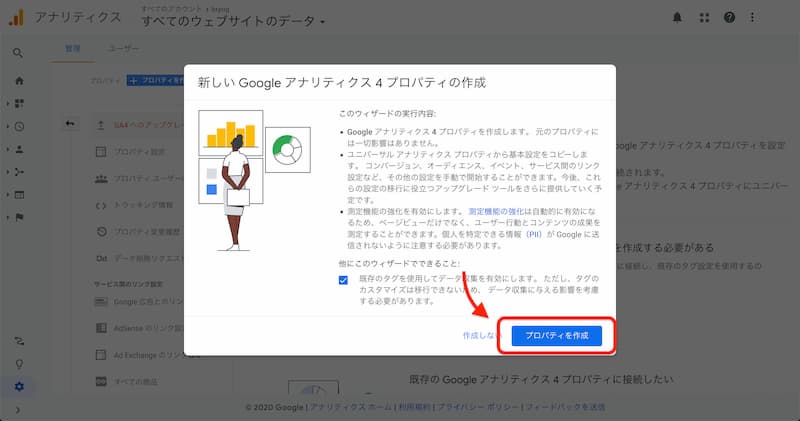
Task: Click background + プロパティを作成 button
Action: coord(156,81)
